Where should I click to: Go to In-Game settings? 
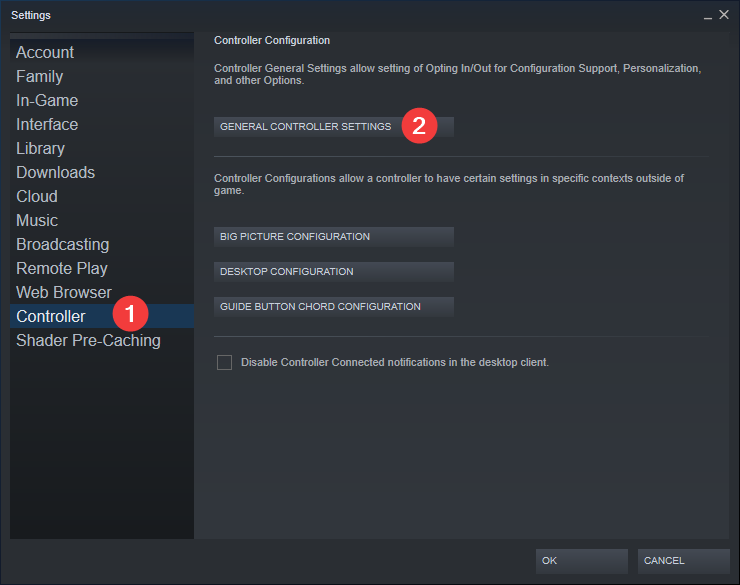pos(47,101)
